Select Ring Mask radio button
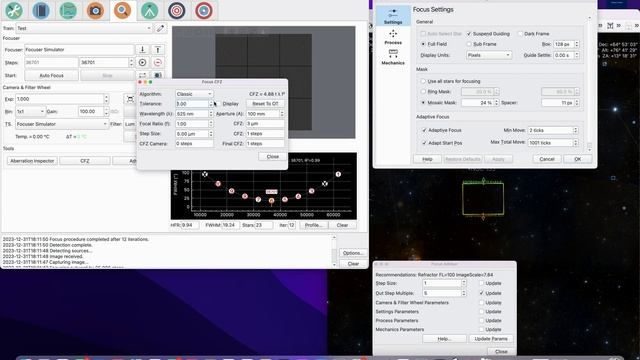This screenshot has width=640, height=360. (423, 92)
